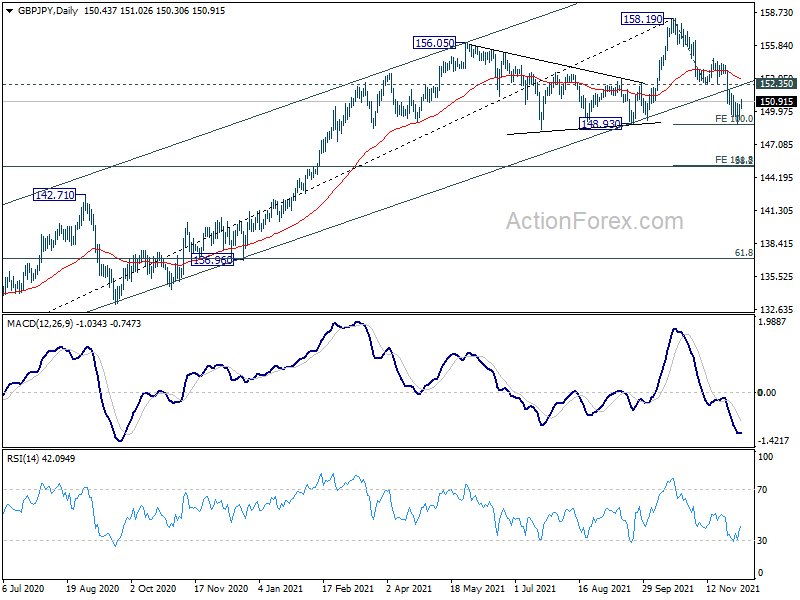The image size is (800, 600).
Task: Click the RSI 100 scale label
Action: pyautogui.click(x=765, y=457)
